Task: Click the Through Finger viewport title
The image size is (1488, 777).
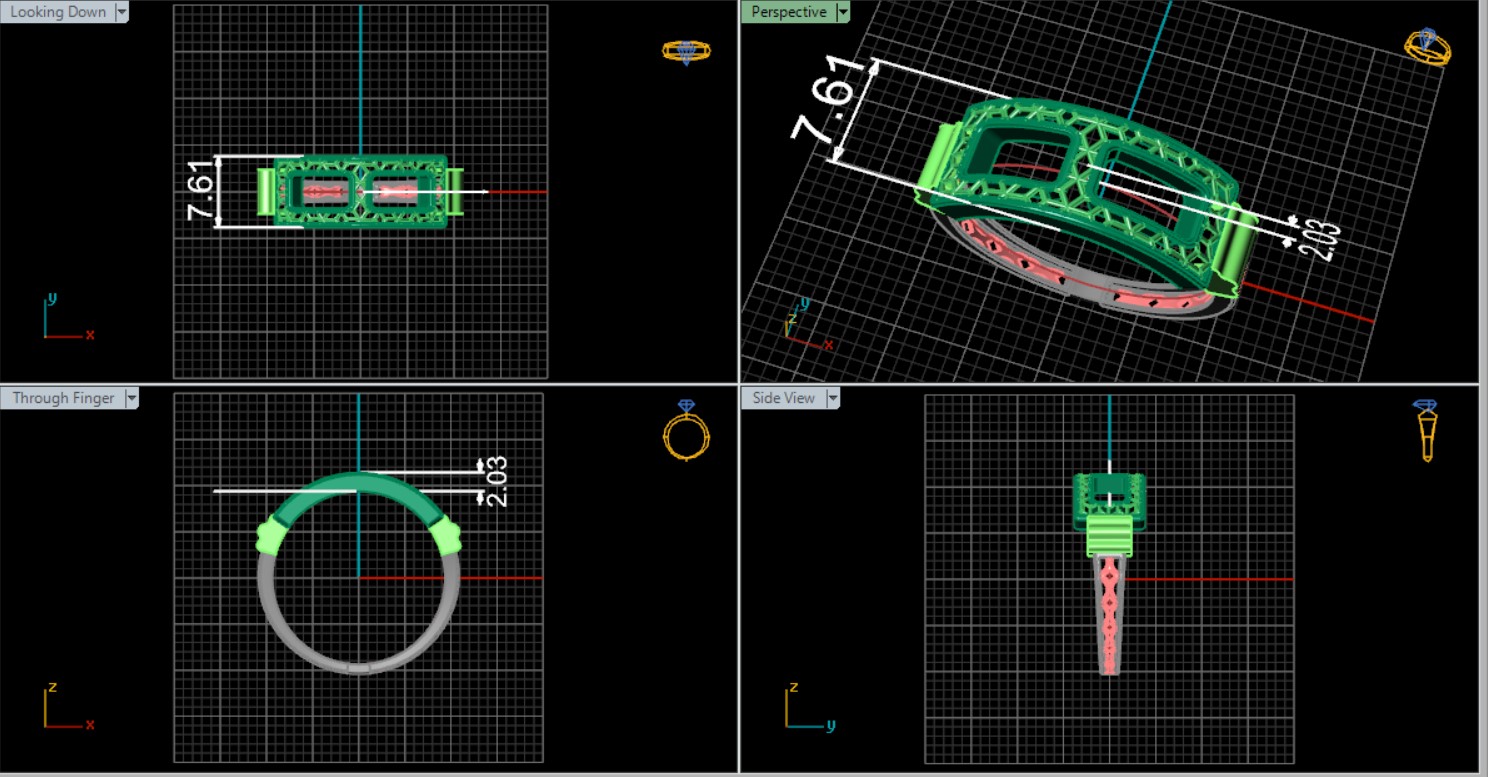Action: [62, 398]
